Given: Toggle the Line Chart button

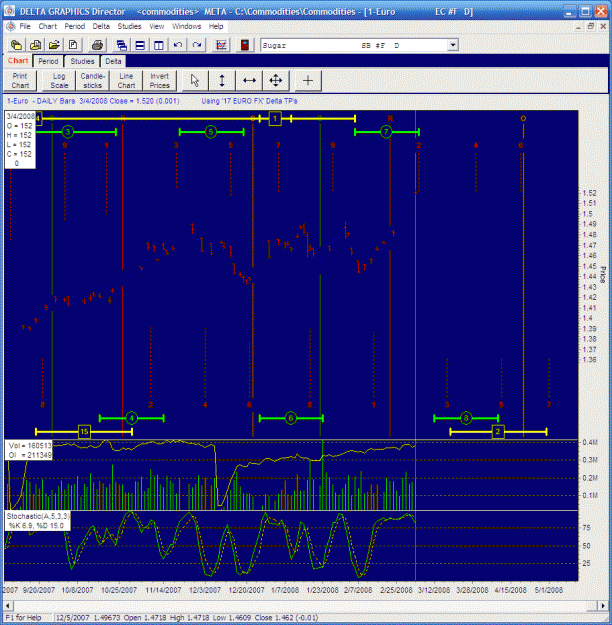Looking at the screenshot, I should (x=126, y=81).
